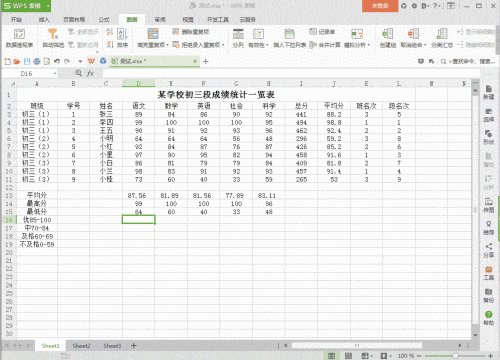The height and width of the screenshot is (360, 500).
Task: Click Remove Duplicates (删除重复项)
Action: [x=190, y=32]
